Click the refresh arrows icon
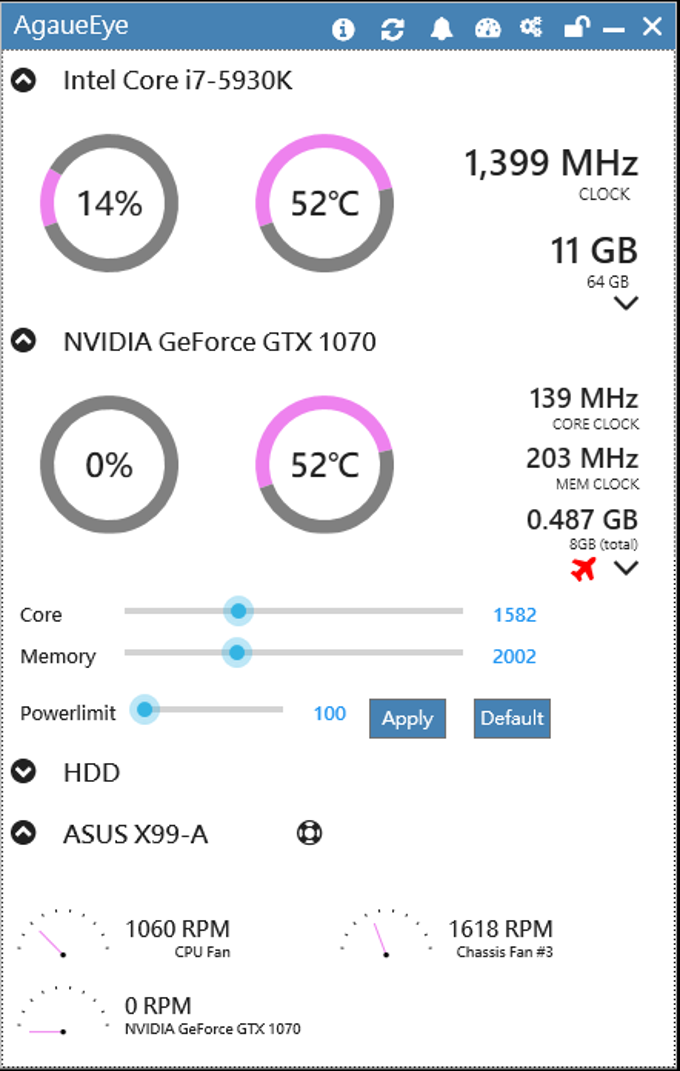This screenshot has width=680, height=1071. pos(393,29)
